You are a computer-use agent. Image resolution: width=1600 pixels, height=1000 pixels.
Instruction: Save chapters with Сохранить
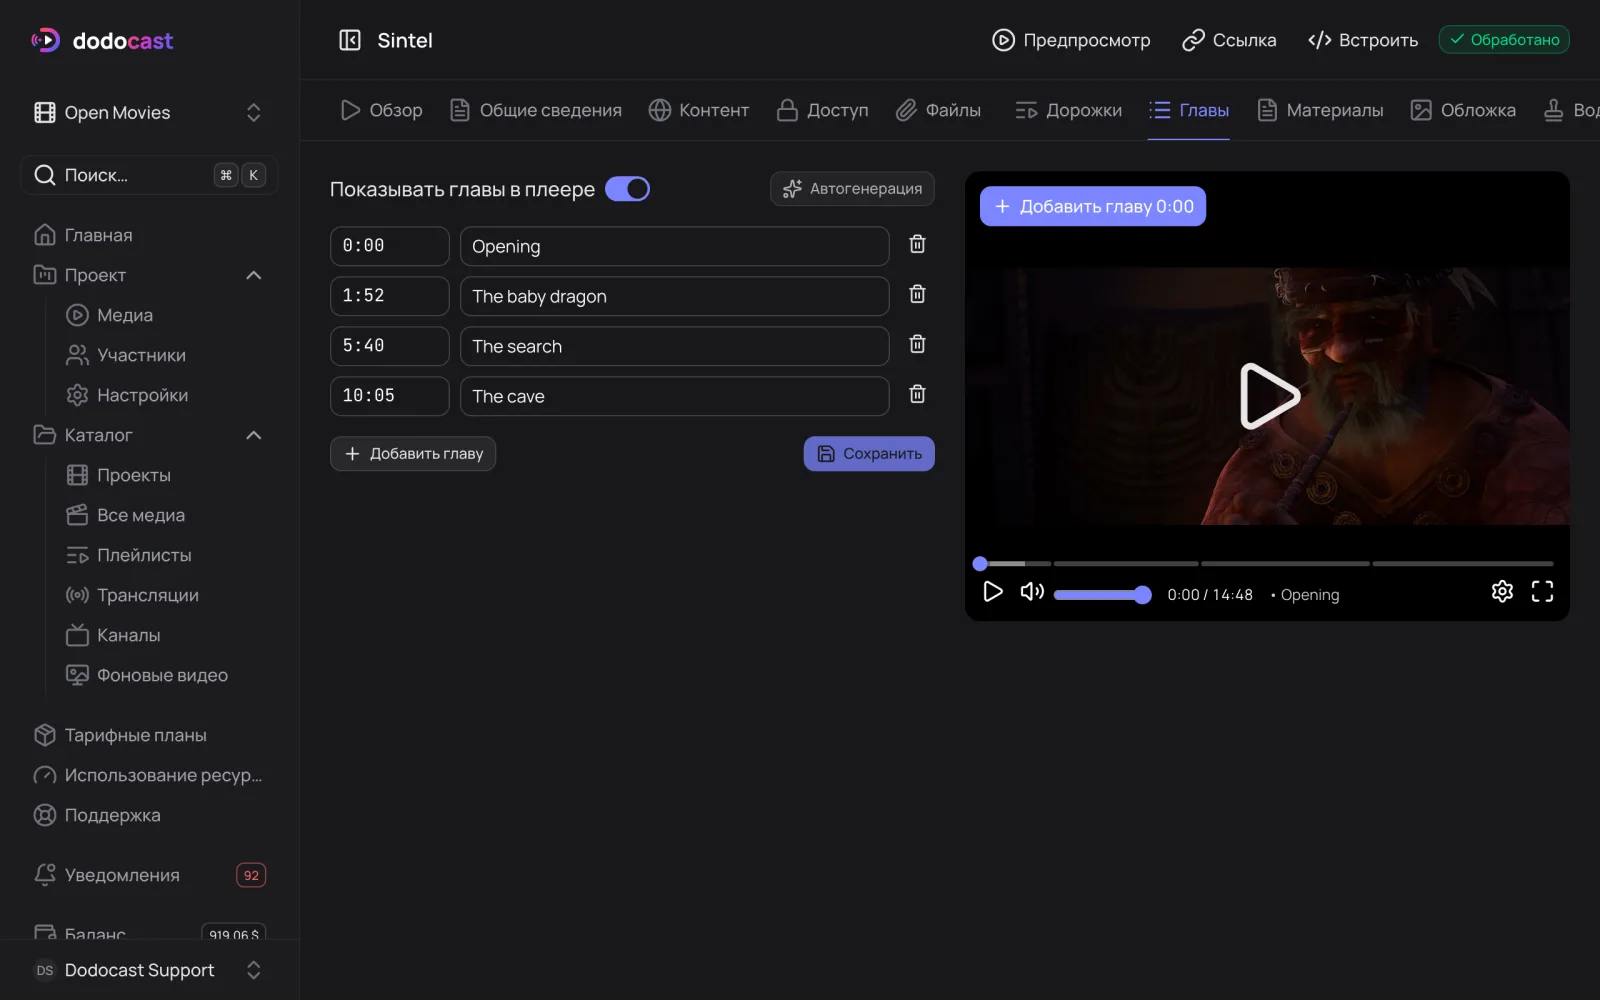tap(869, 453)
